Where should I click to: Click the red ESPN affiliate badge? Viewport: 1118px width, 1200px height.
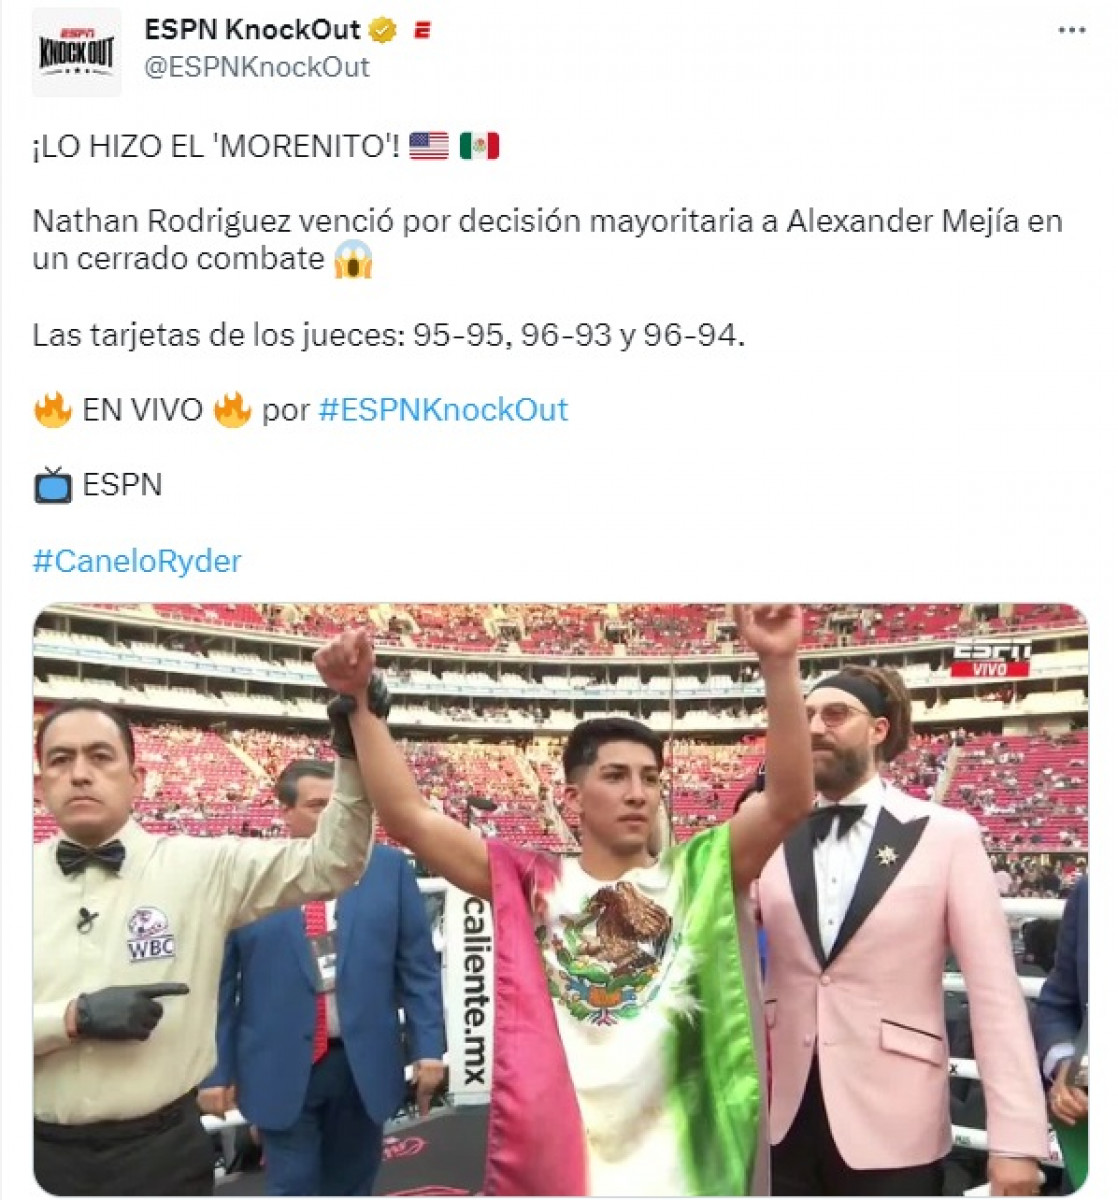(x=422, y=31)
